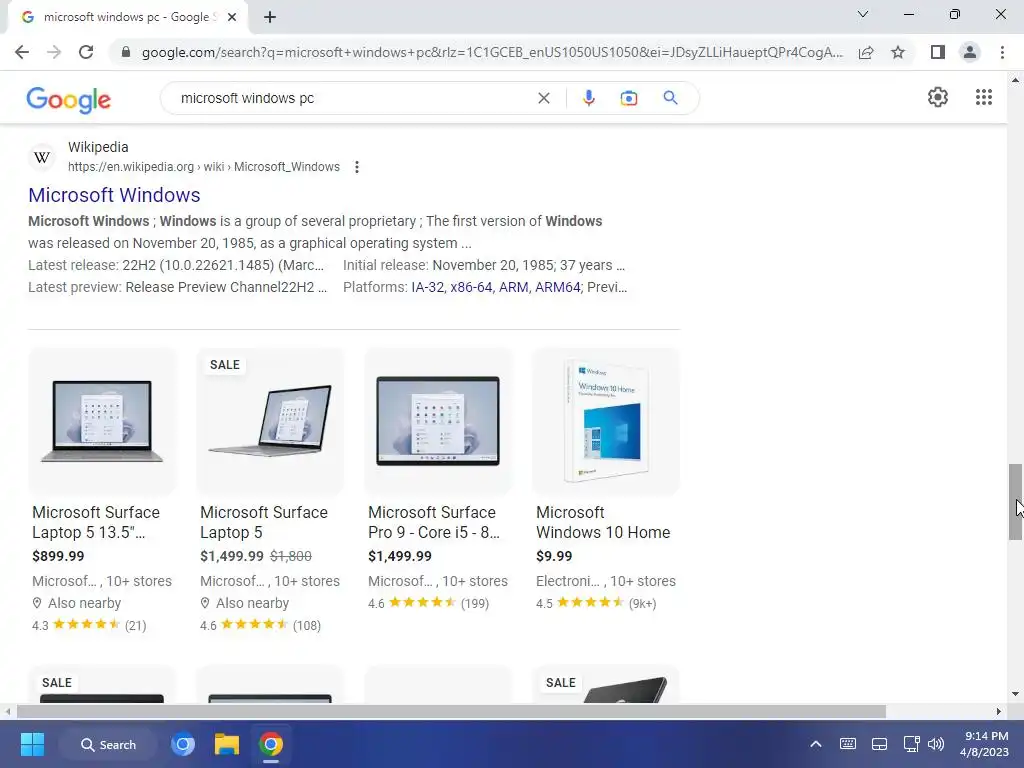
Task: Start voice search with microphone
Action: pyautogui.click(x=588, y=98)
